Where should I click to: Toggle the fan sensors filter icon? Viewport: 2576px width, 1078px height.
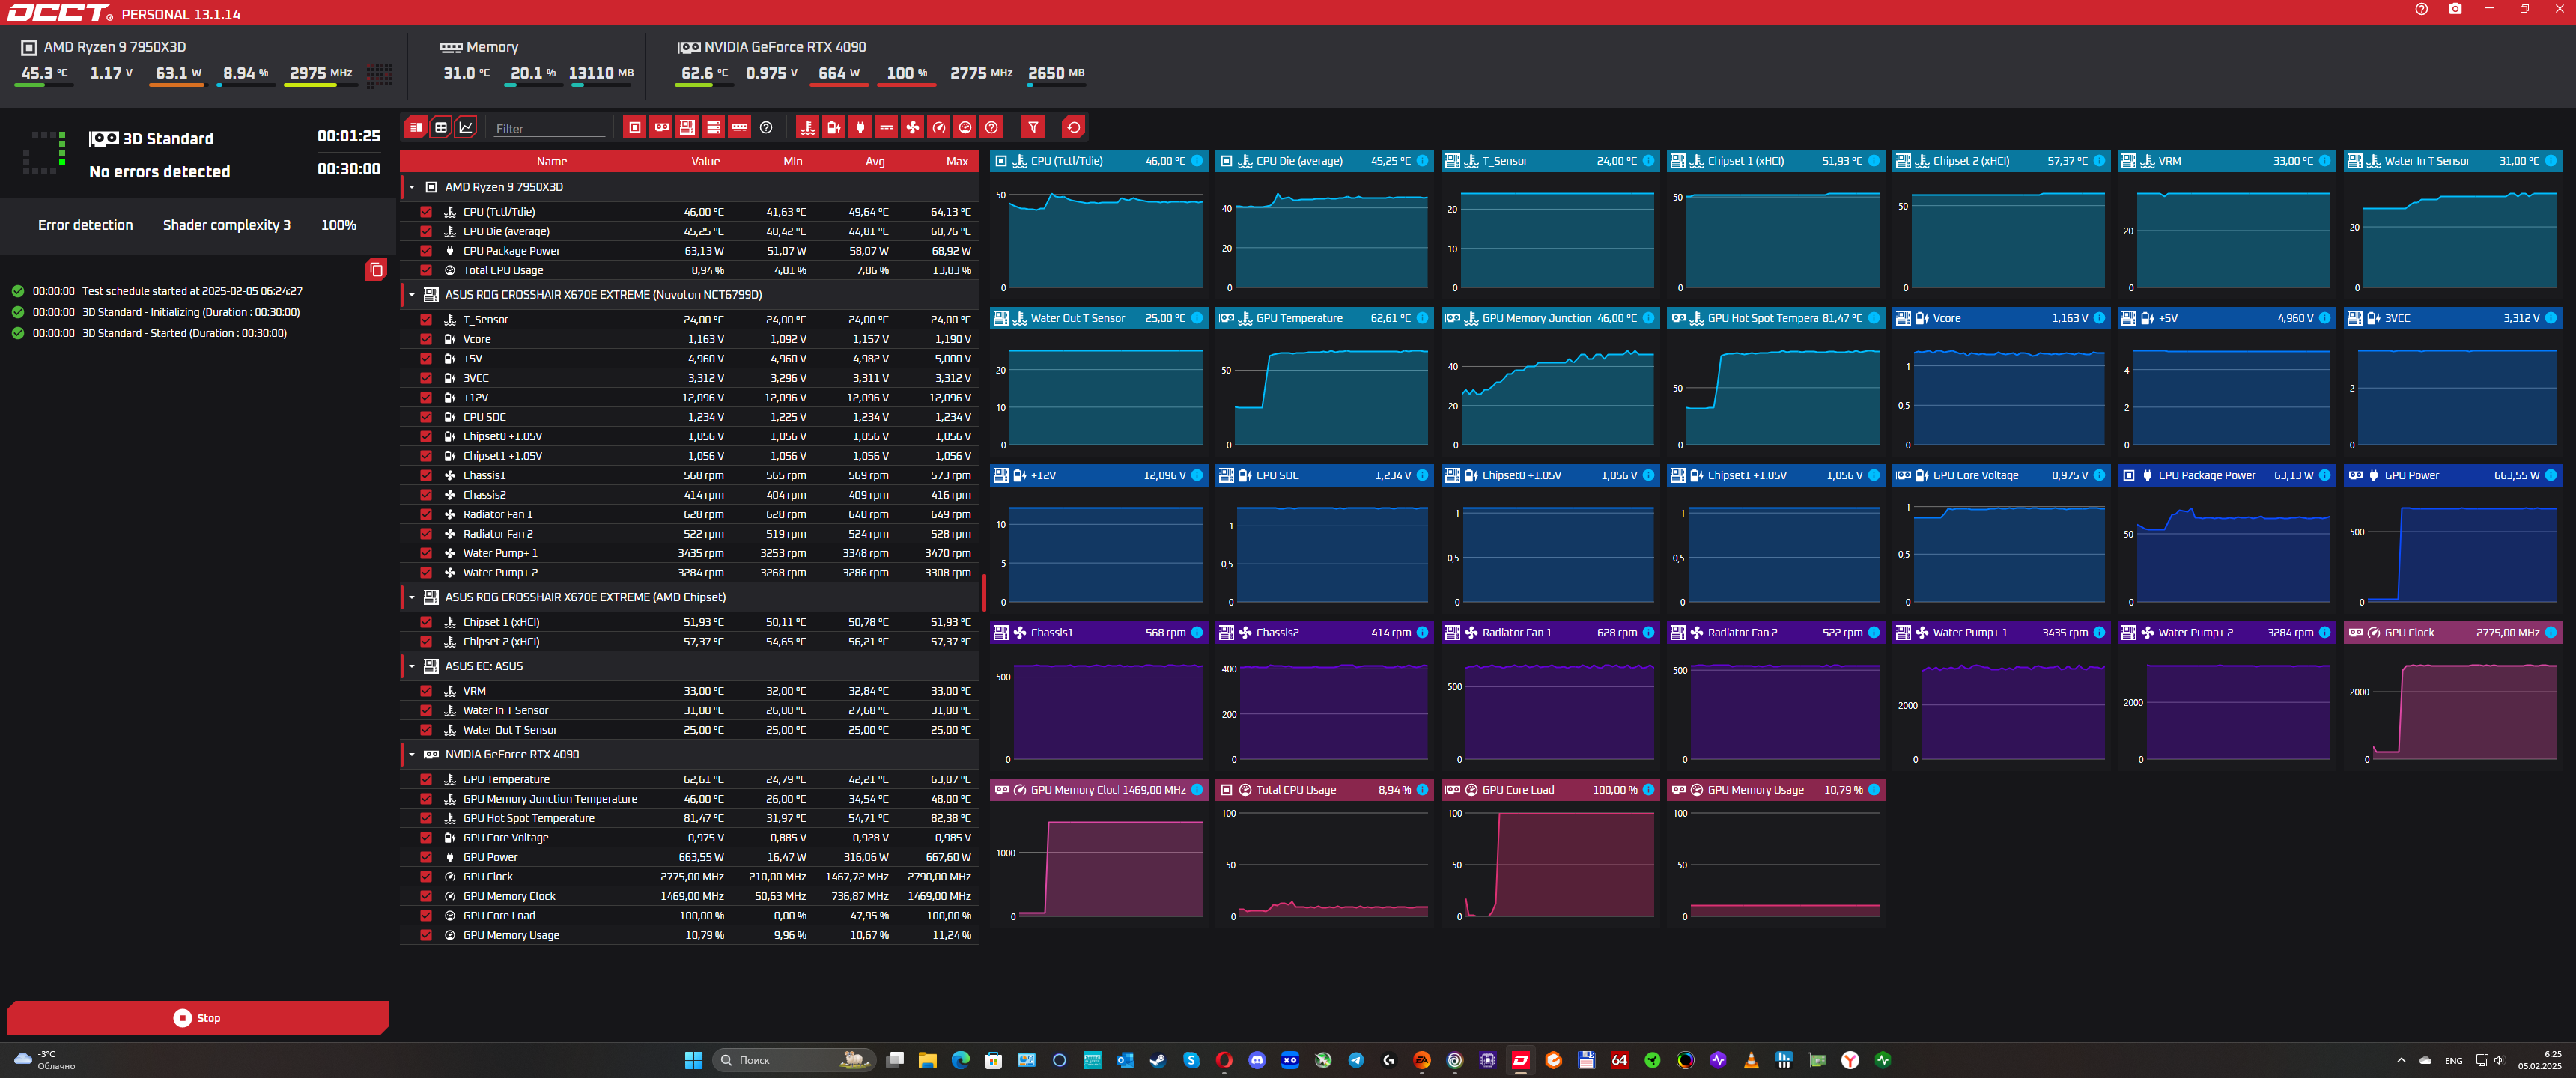pyautogui.click(x=912, y=127)
